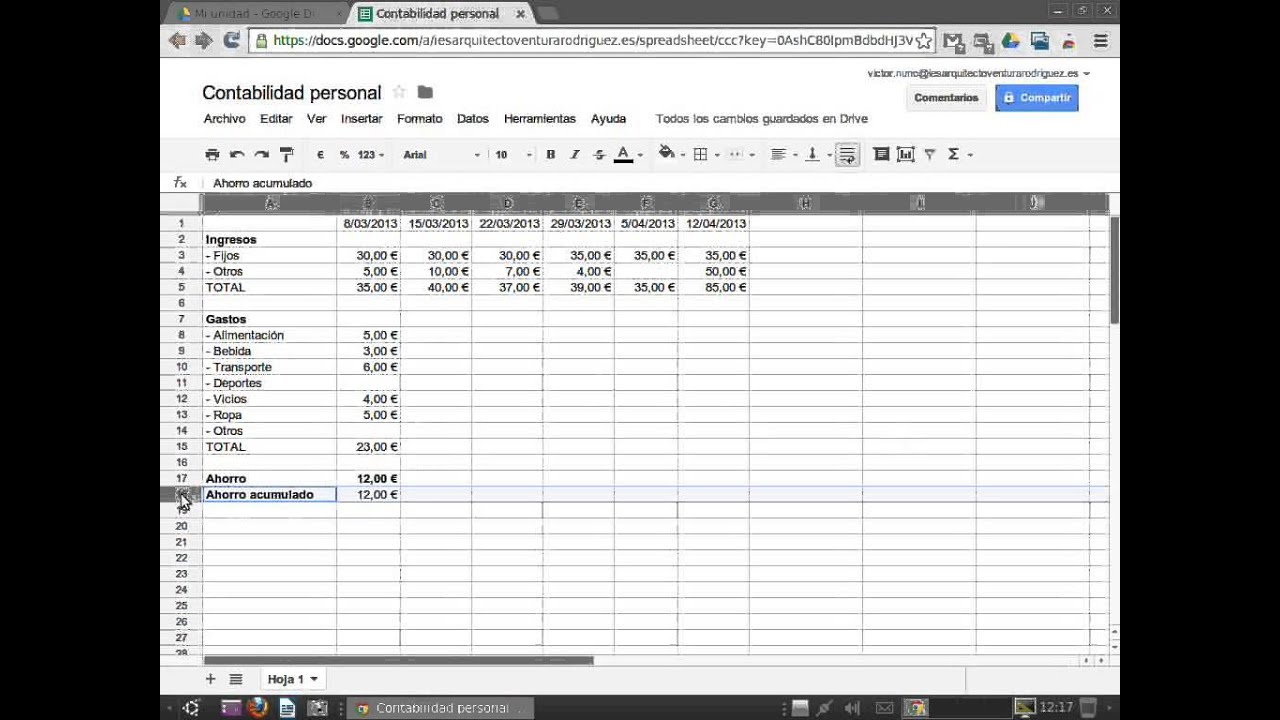Click the Comentarios button

click(x=946, y=98)
